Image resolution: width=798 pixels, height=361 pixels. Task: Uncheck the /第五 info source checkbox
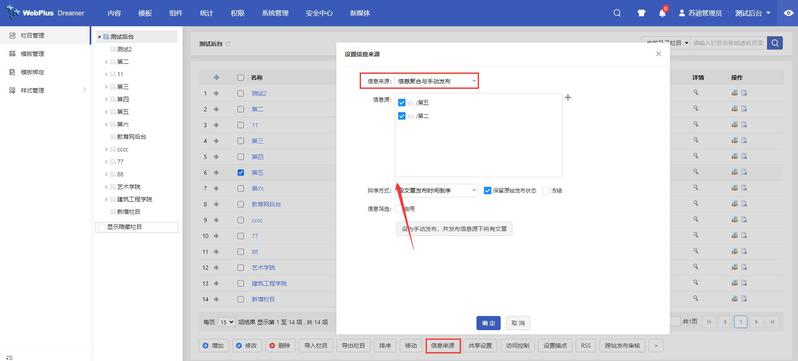click(x=402, y=102)
